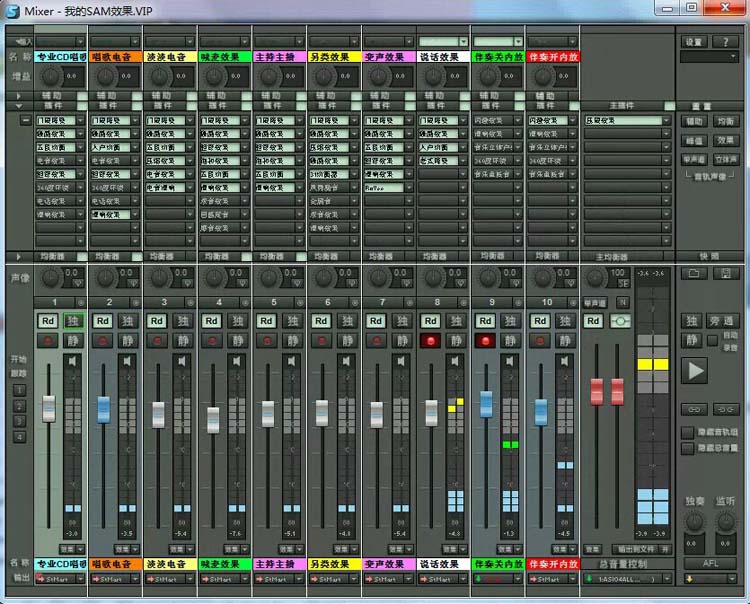Adjust the gain knob on channel 1

(49, 76)
